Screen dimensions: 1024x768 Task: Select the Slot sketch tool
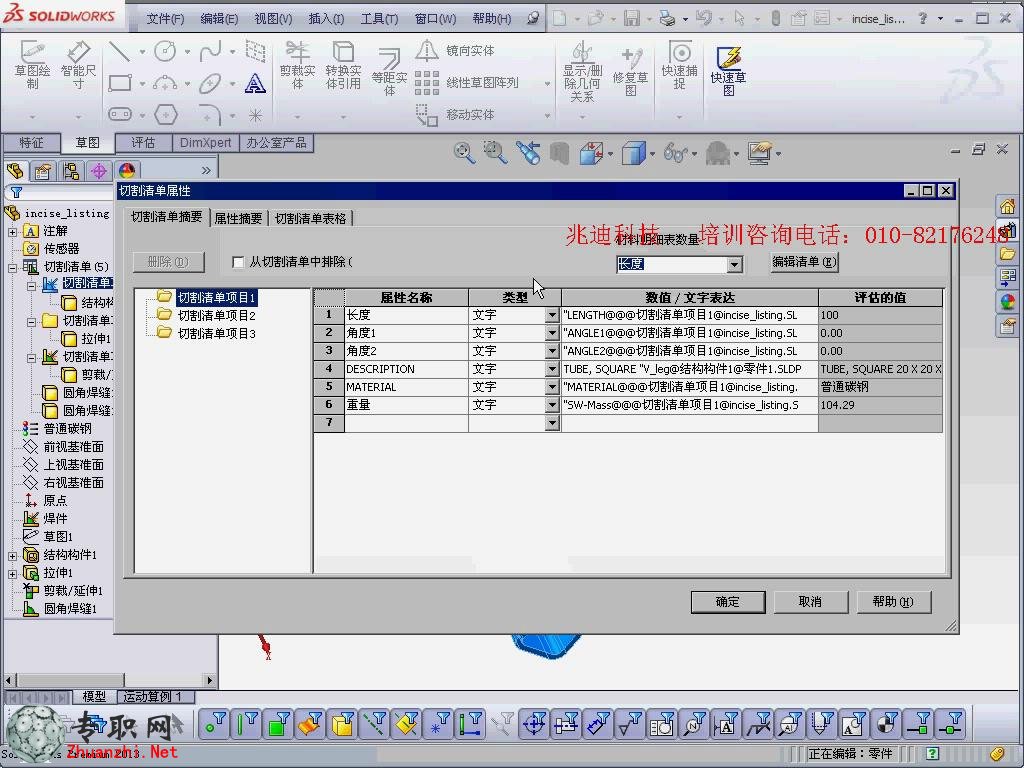point(120,115)
